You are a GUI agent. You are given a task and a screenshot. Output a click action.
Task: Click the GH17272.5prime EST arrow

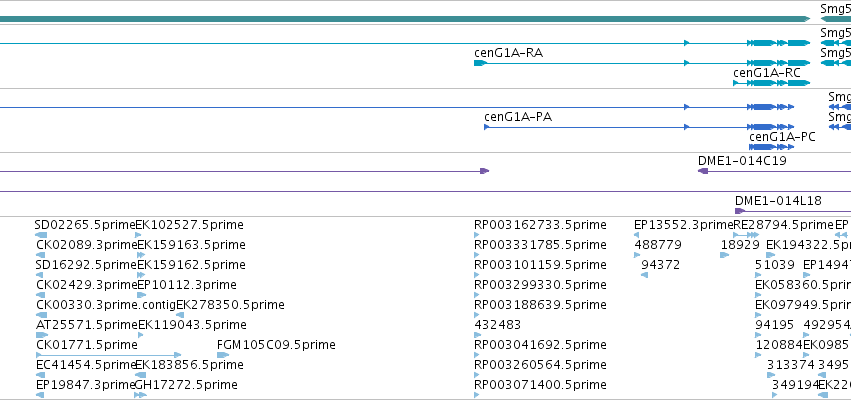[141, 395]
